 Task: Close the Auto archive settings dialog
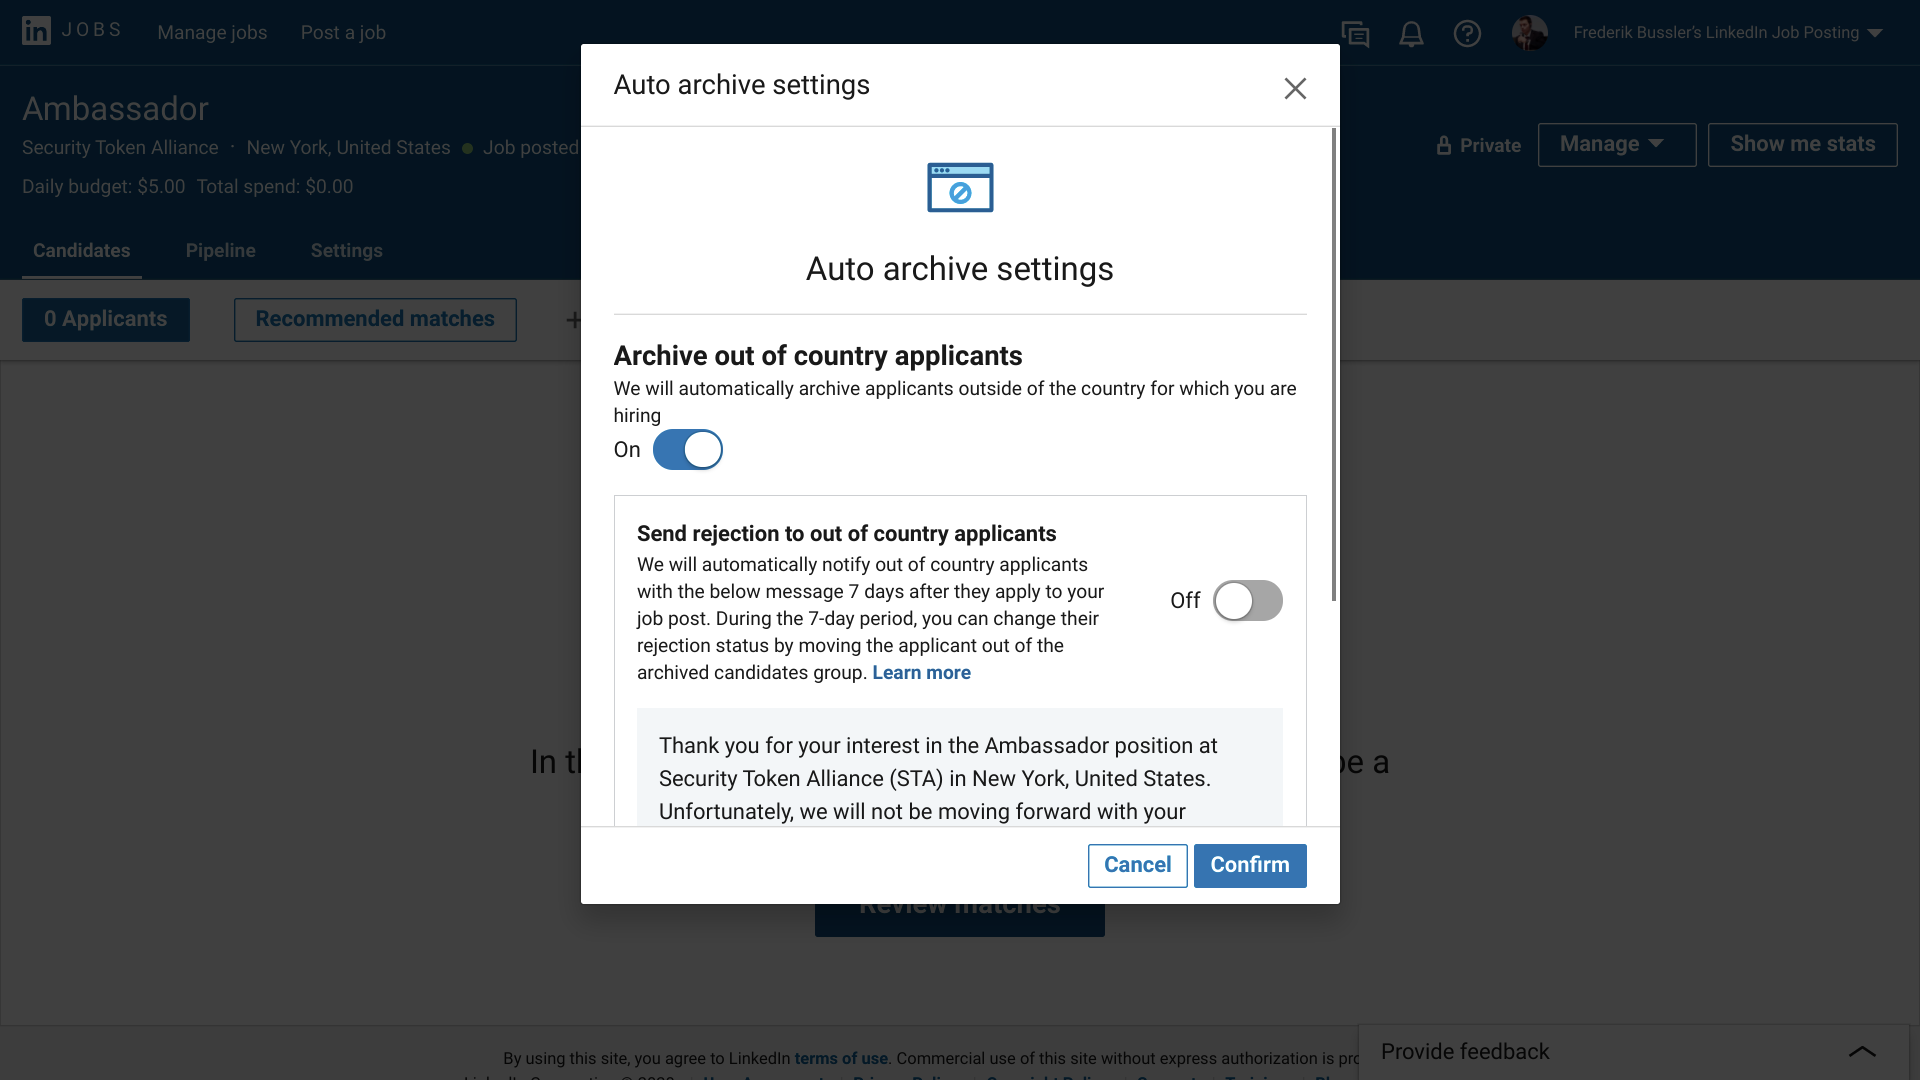1295,89
